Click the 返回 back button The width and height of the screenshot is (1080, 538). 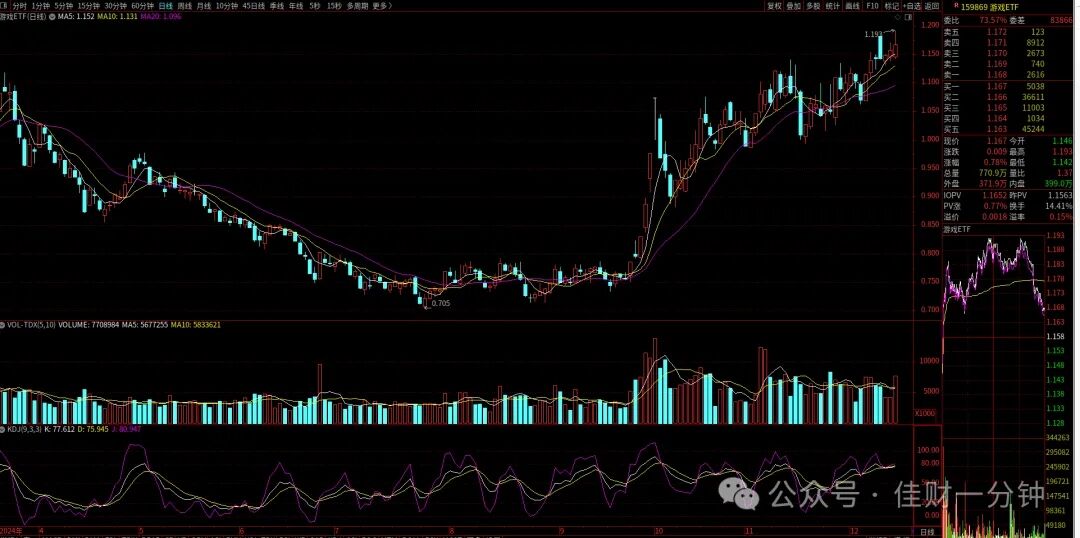[931, 6]
